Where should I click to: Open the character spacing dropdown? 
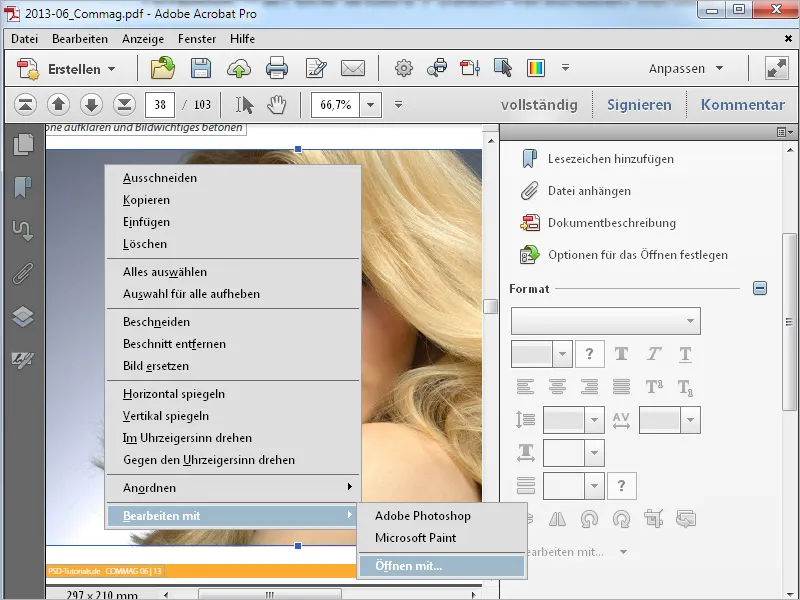point(690,420)
